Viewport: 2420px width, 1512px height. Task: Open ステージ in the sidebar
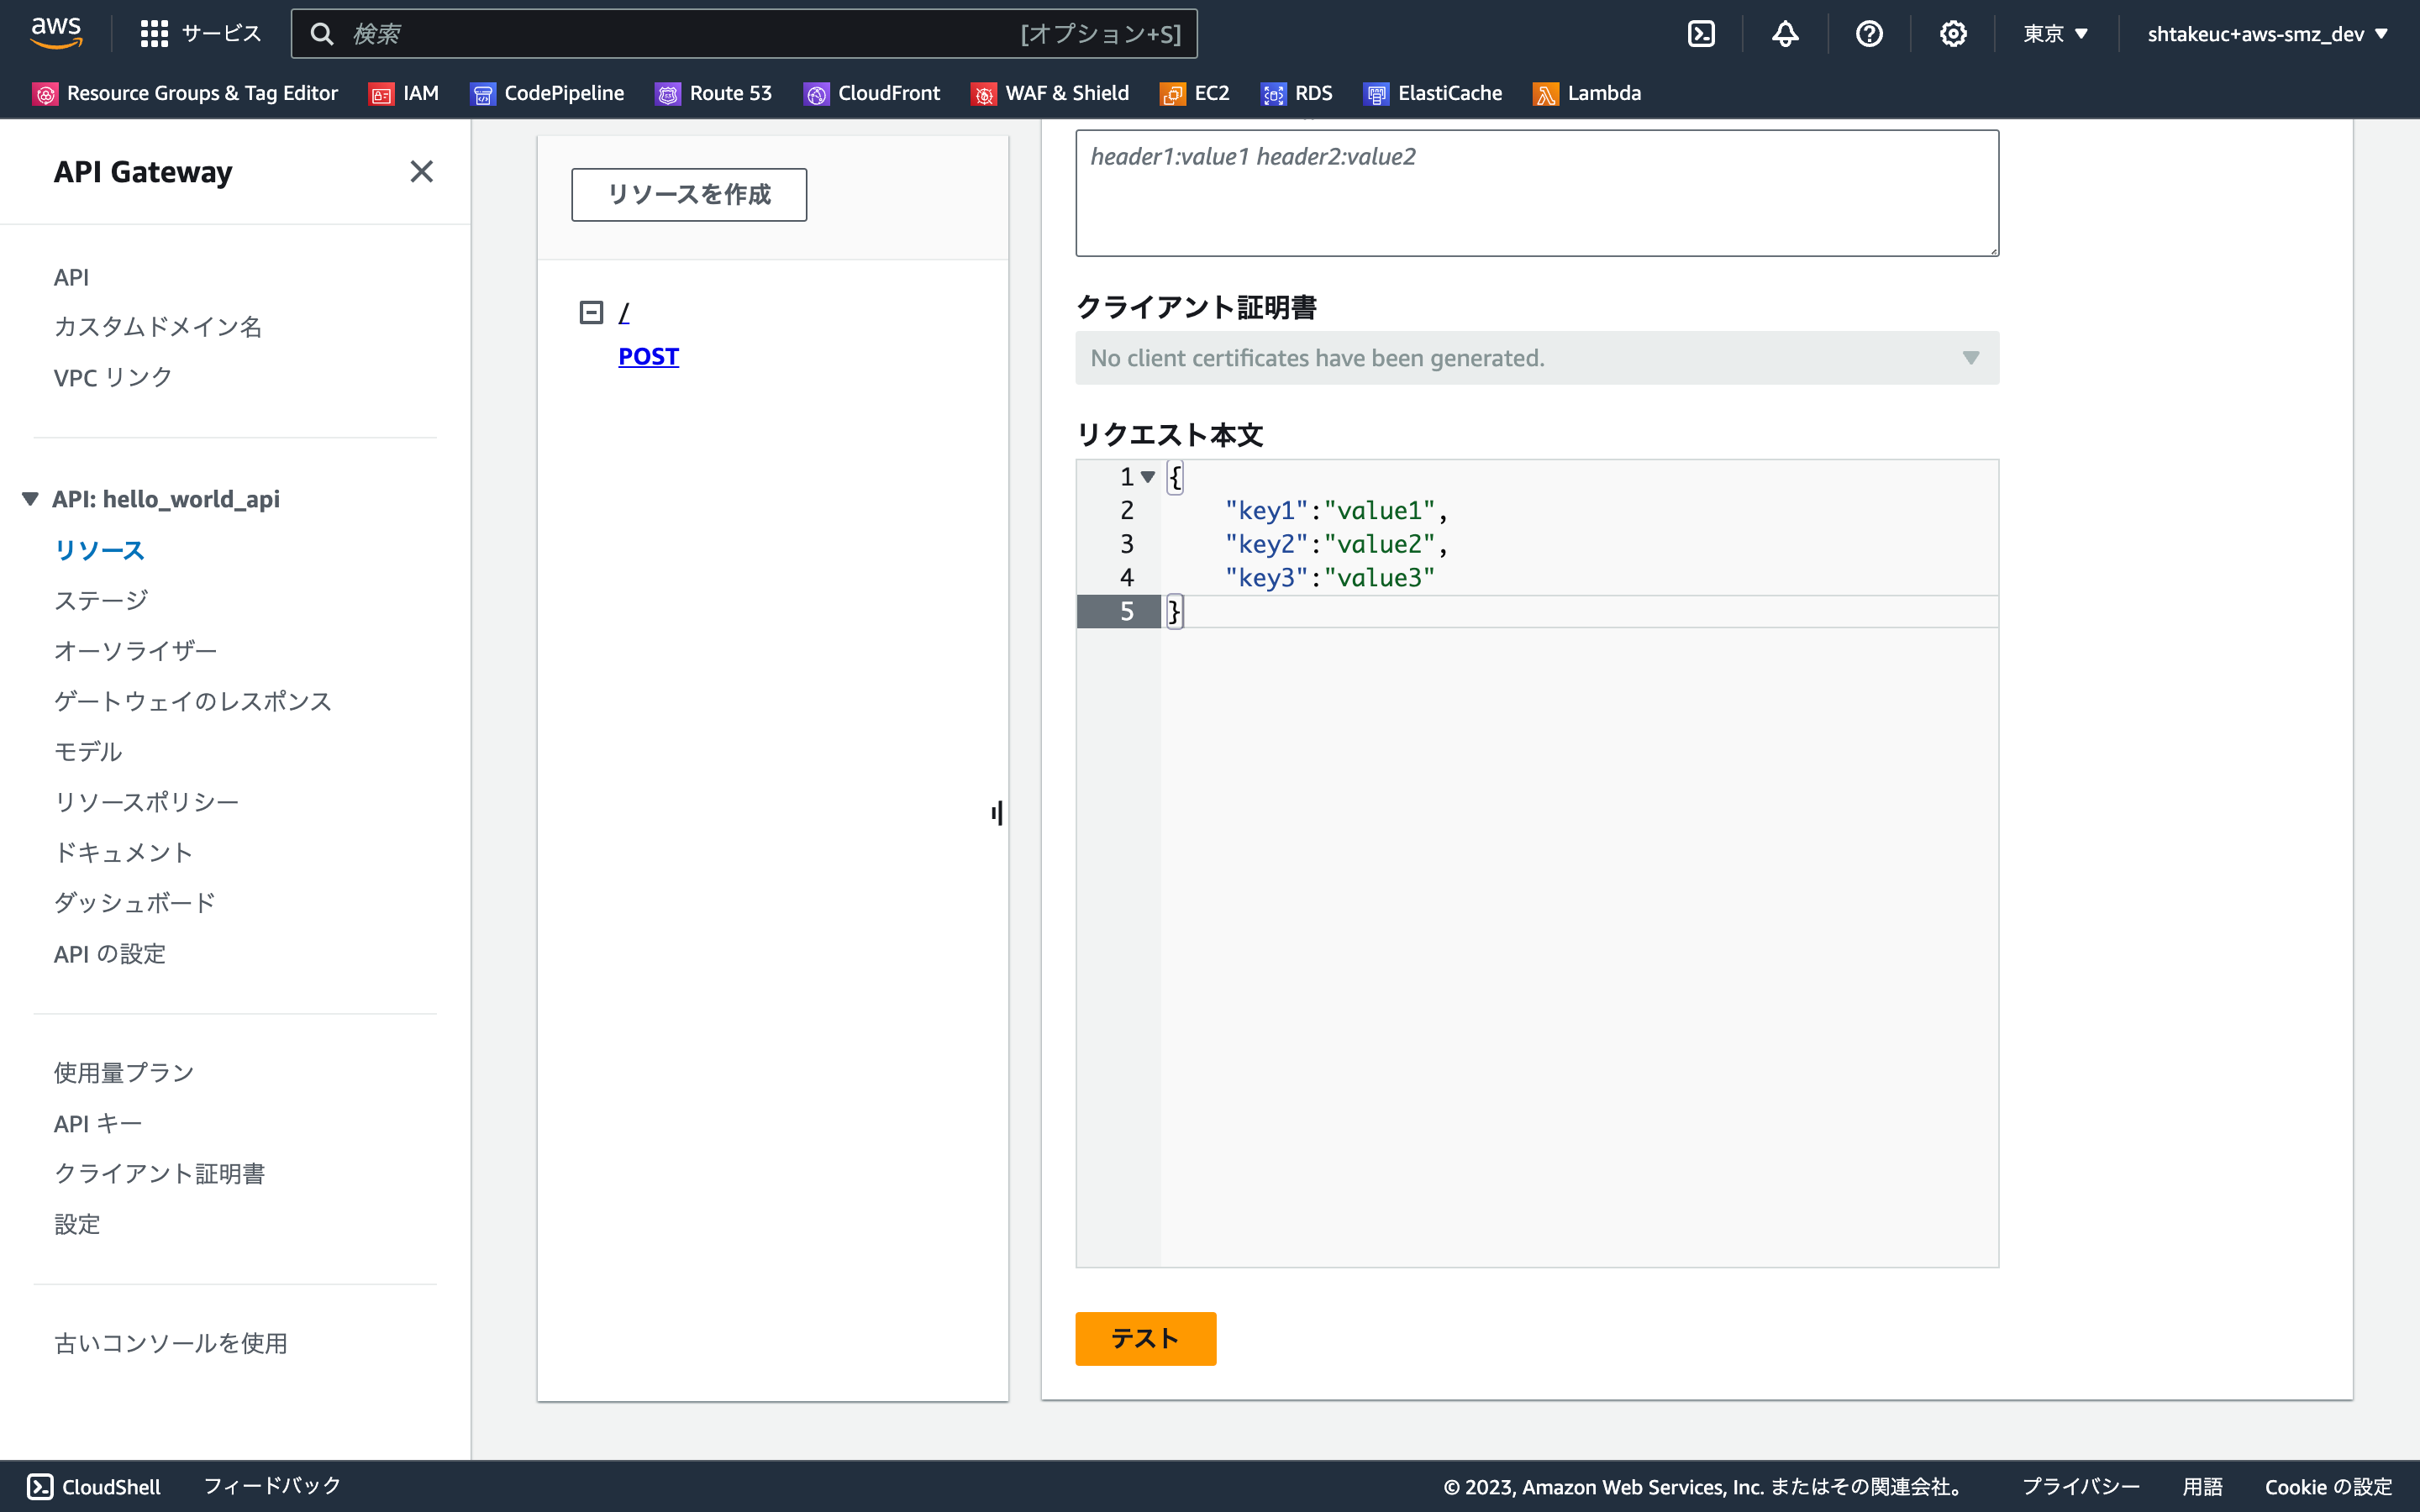[x=101, y=600]
